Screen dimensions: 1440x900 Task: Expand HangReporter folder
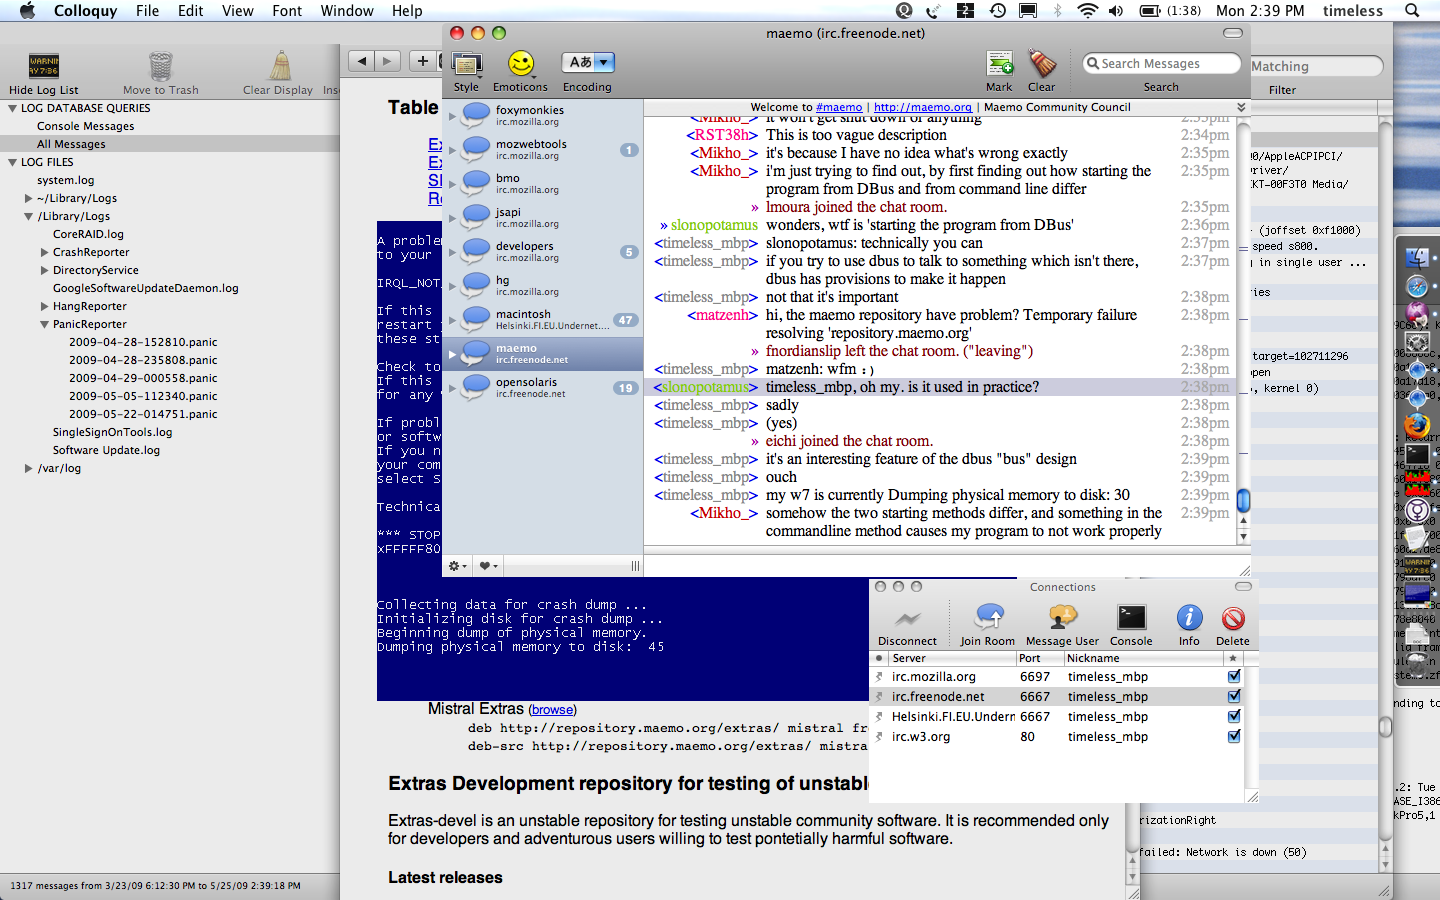pyautogui.click(x=44, y=306)
